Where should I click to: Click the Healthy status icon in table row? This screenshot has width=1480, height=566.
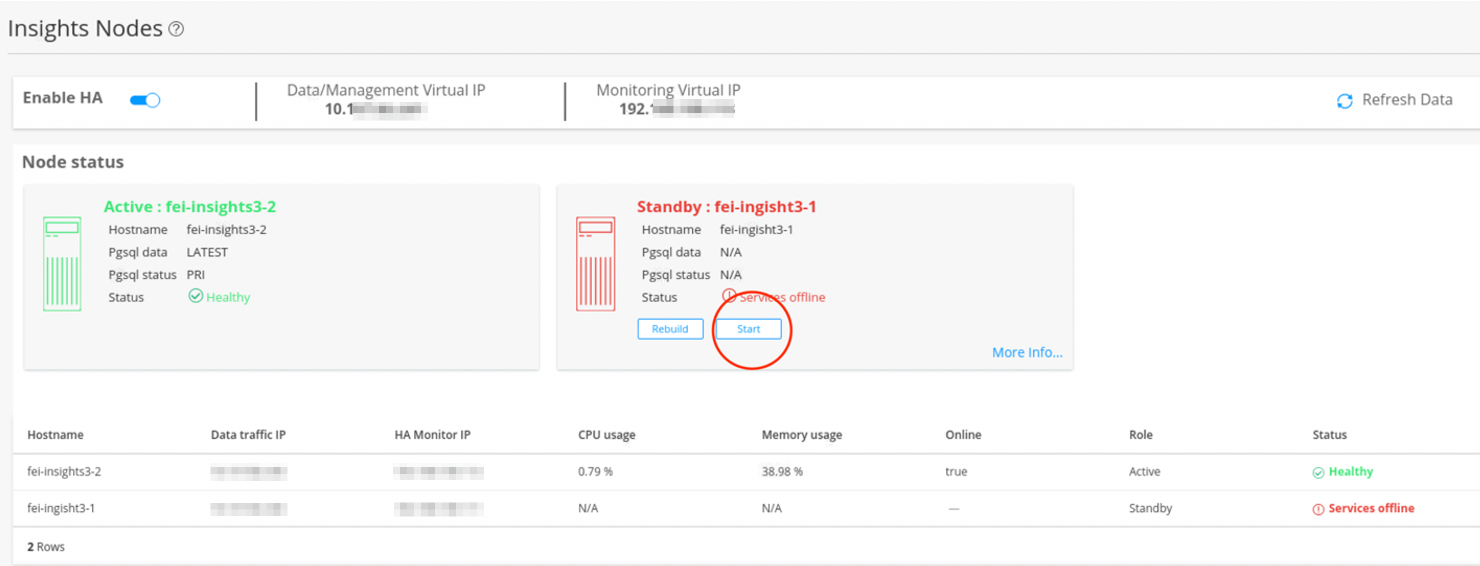pos(1318,473)
